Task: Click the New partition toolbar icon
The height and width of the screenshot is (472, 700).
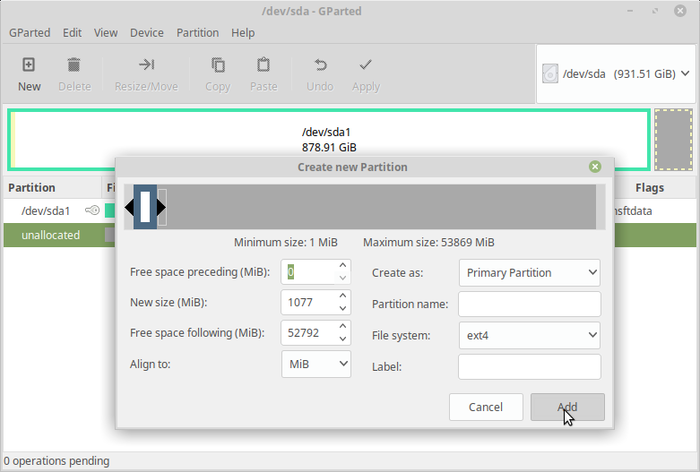Action: point(29,66)
